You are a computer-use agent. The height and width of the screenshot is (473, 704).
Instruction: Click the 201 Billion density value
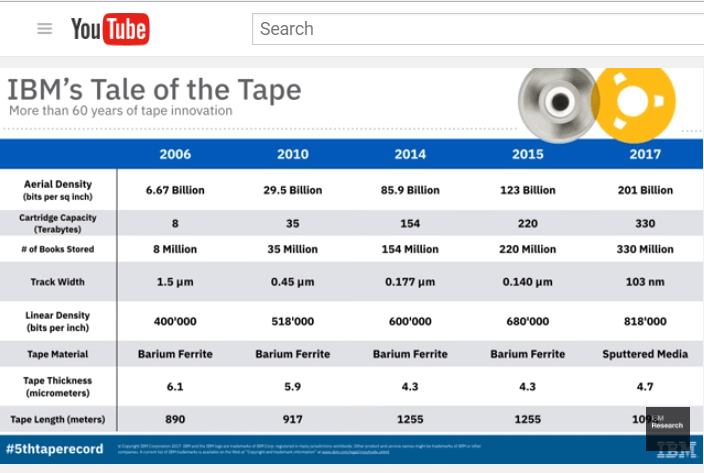pos(645,190)
